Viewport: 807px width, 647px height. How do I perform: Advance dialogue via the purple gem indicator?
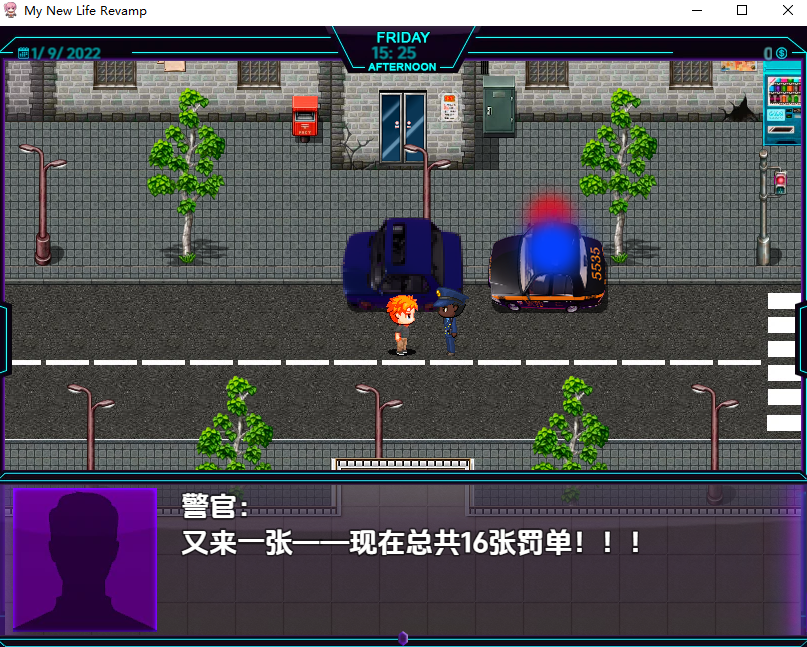[x=403, y=638]
